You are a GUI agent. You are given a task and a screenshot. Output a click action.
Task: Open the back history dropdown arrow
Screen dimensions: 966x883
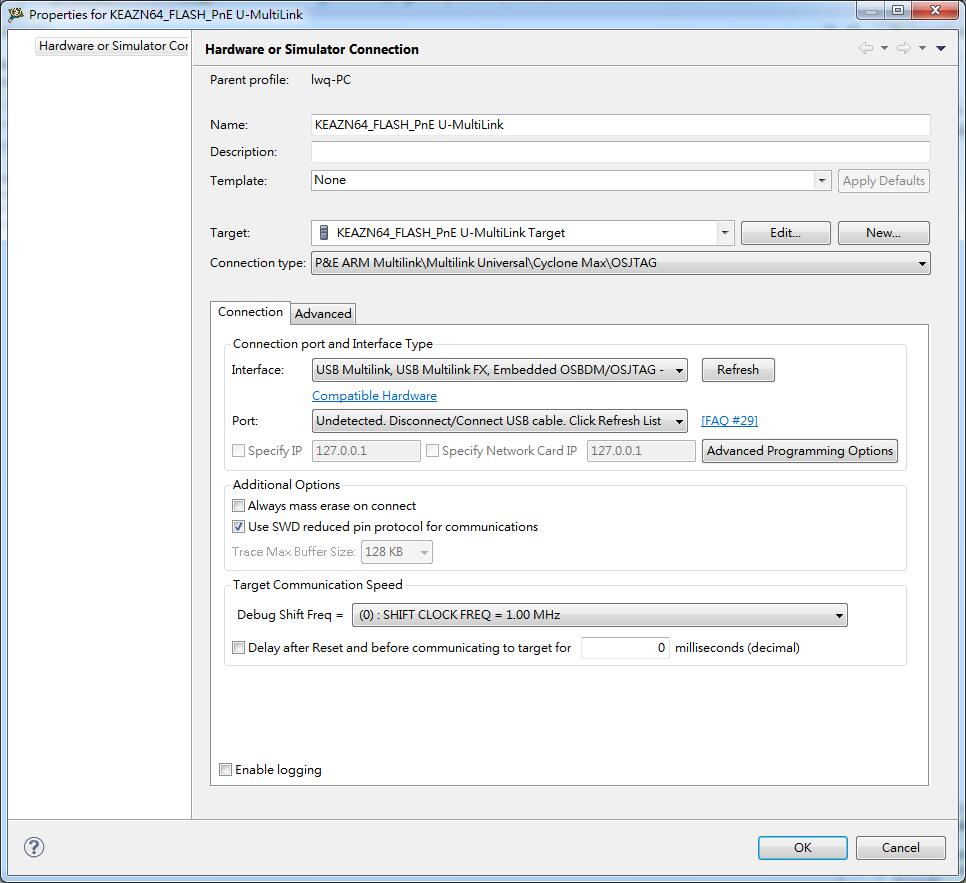884,48
